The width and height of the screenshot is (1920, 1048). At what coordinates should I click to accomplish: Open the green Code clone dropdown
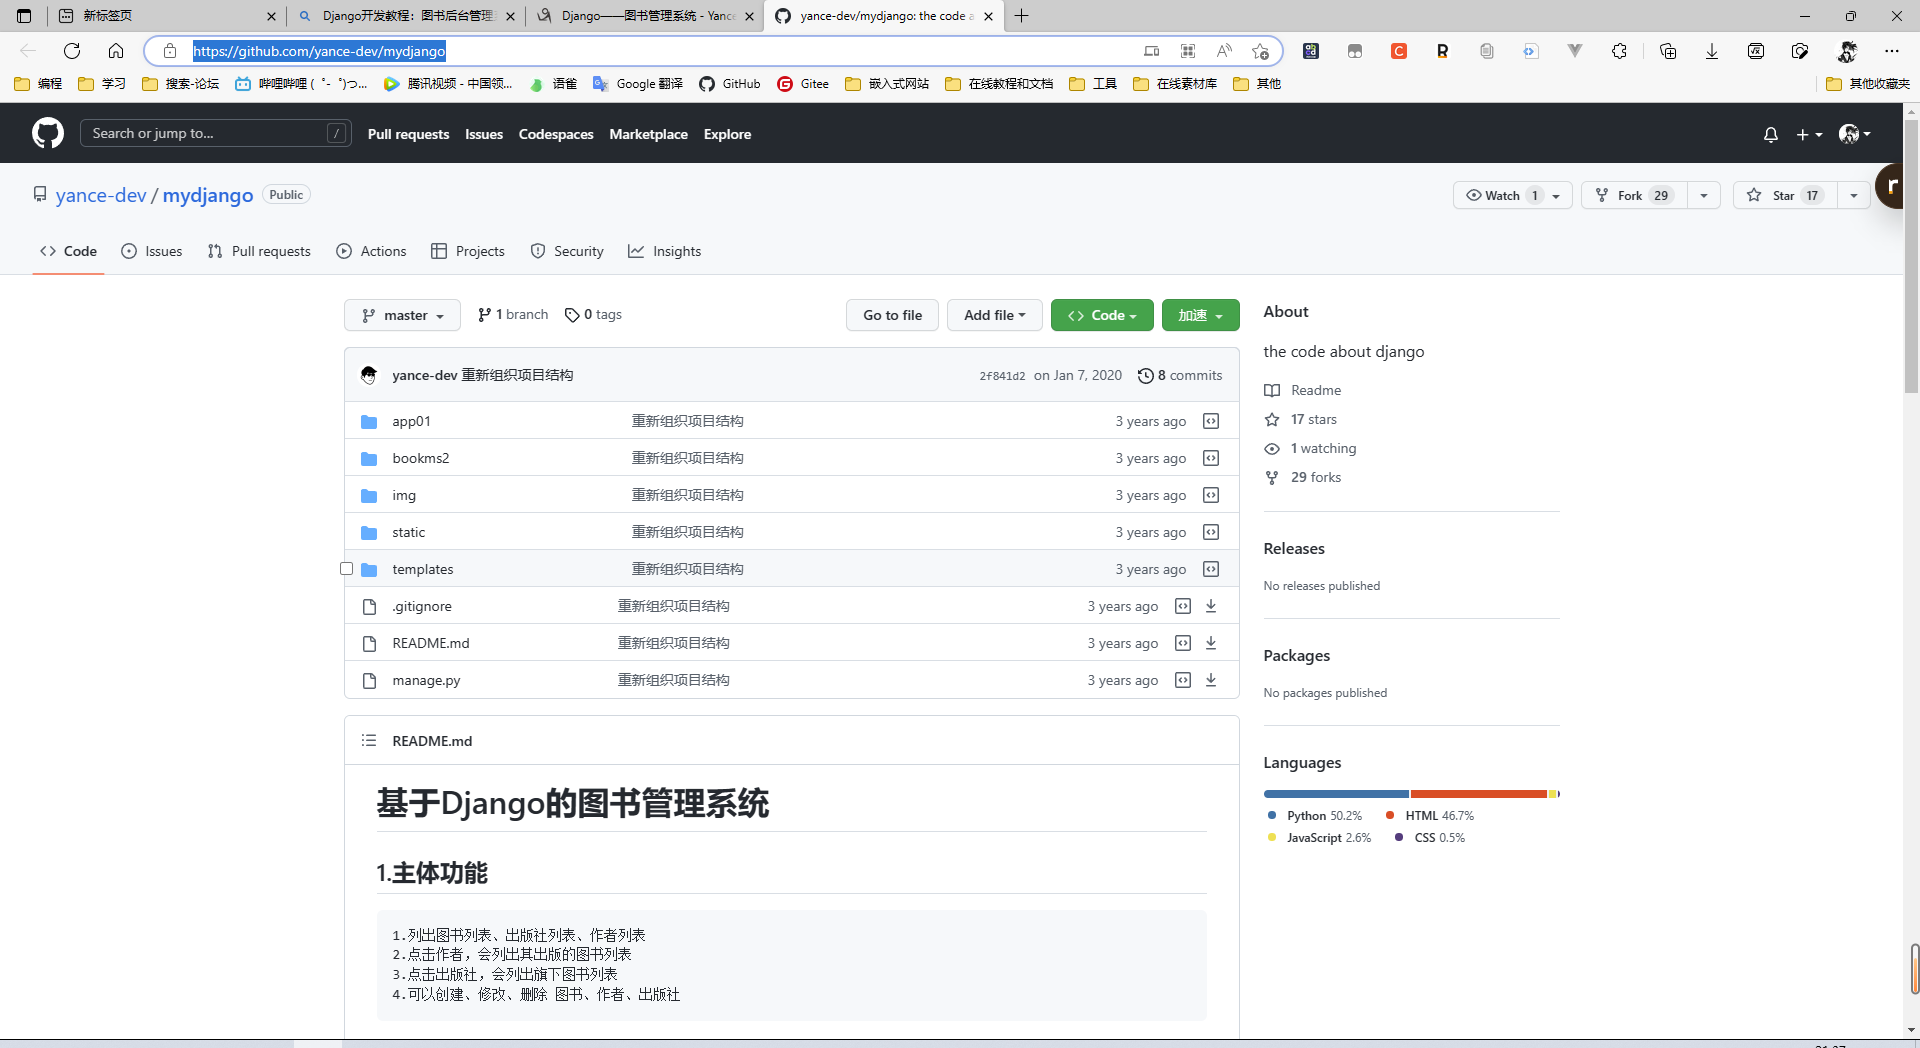click(x=1102, y=315)
